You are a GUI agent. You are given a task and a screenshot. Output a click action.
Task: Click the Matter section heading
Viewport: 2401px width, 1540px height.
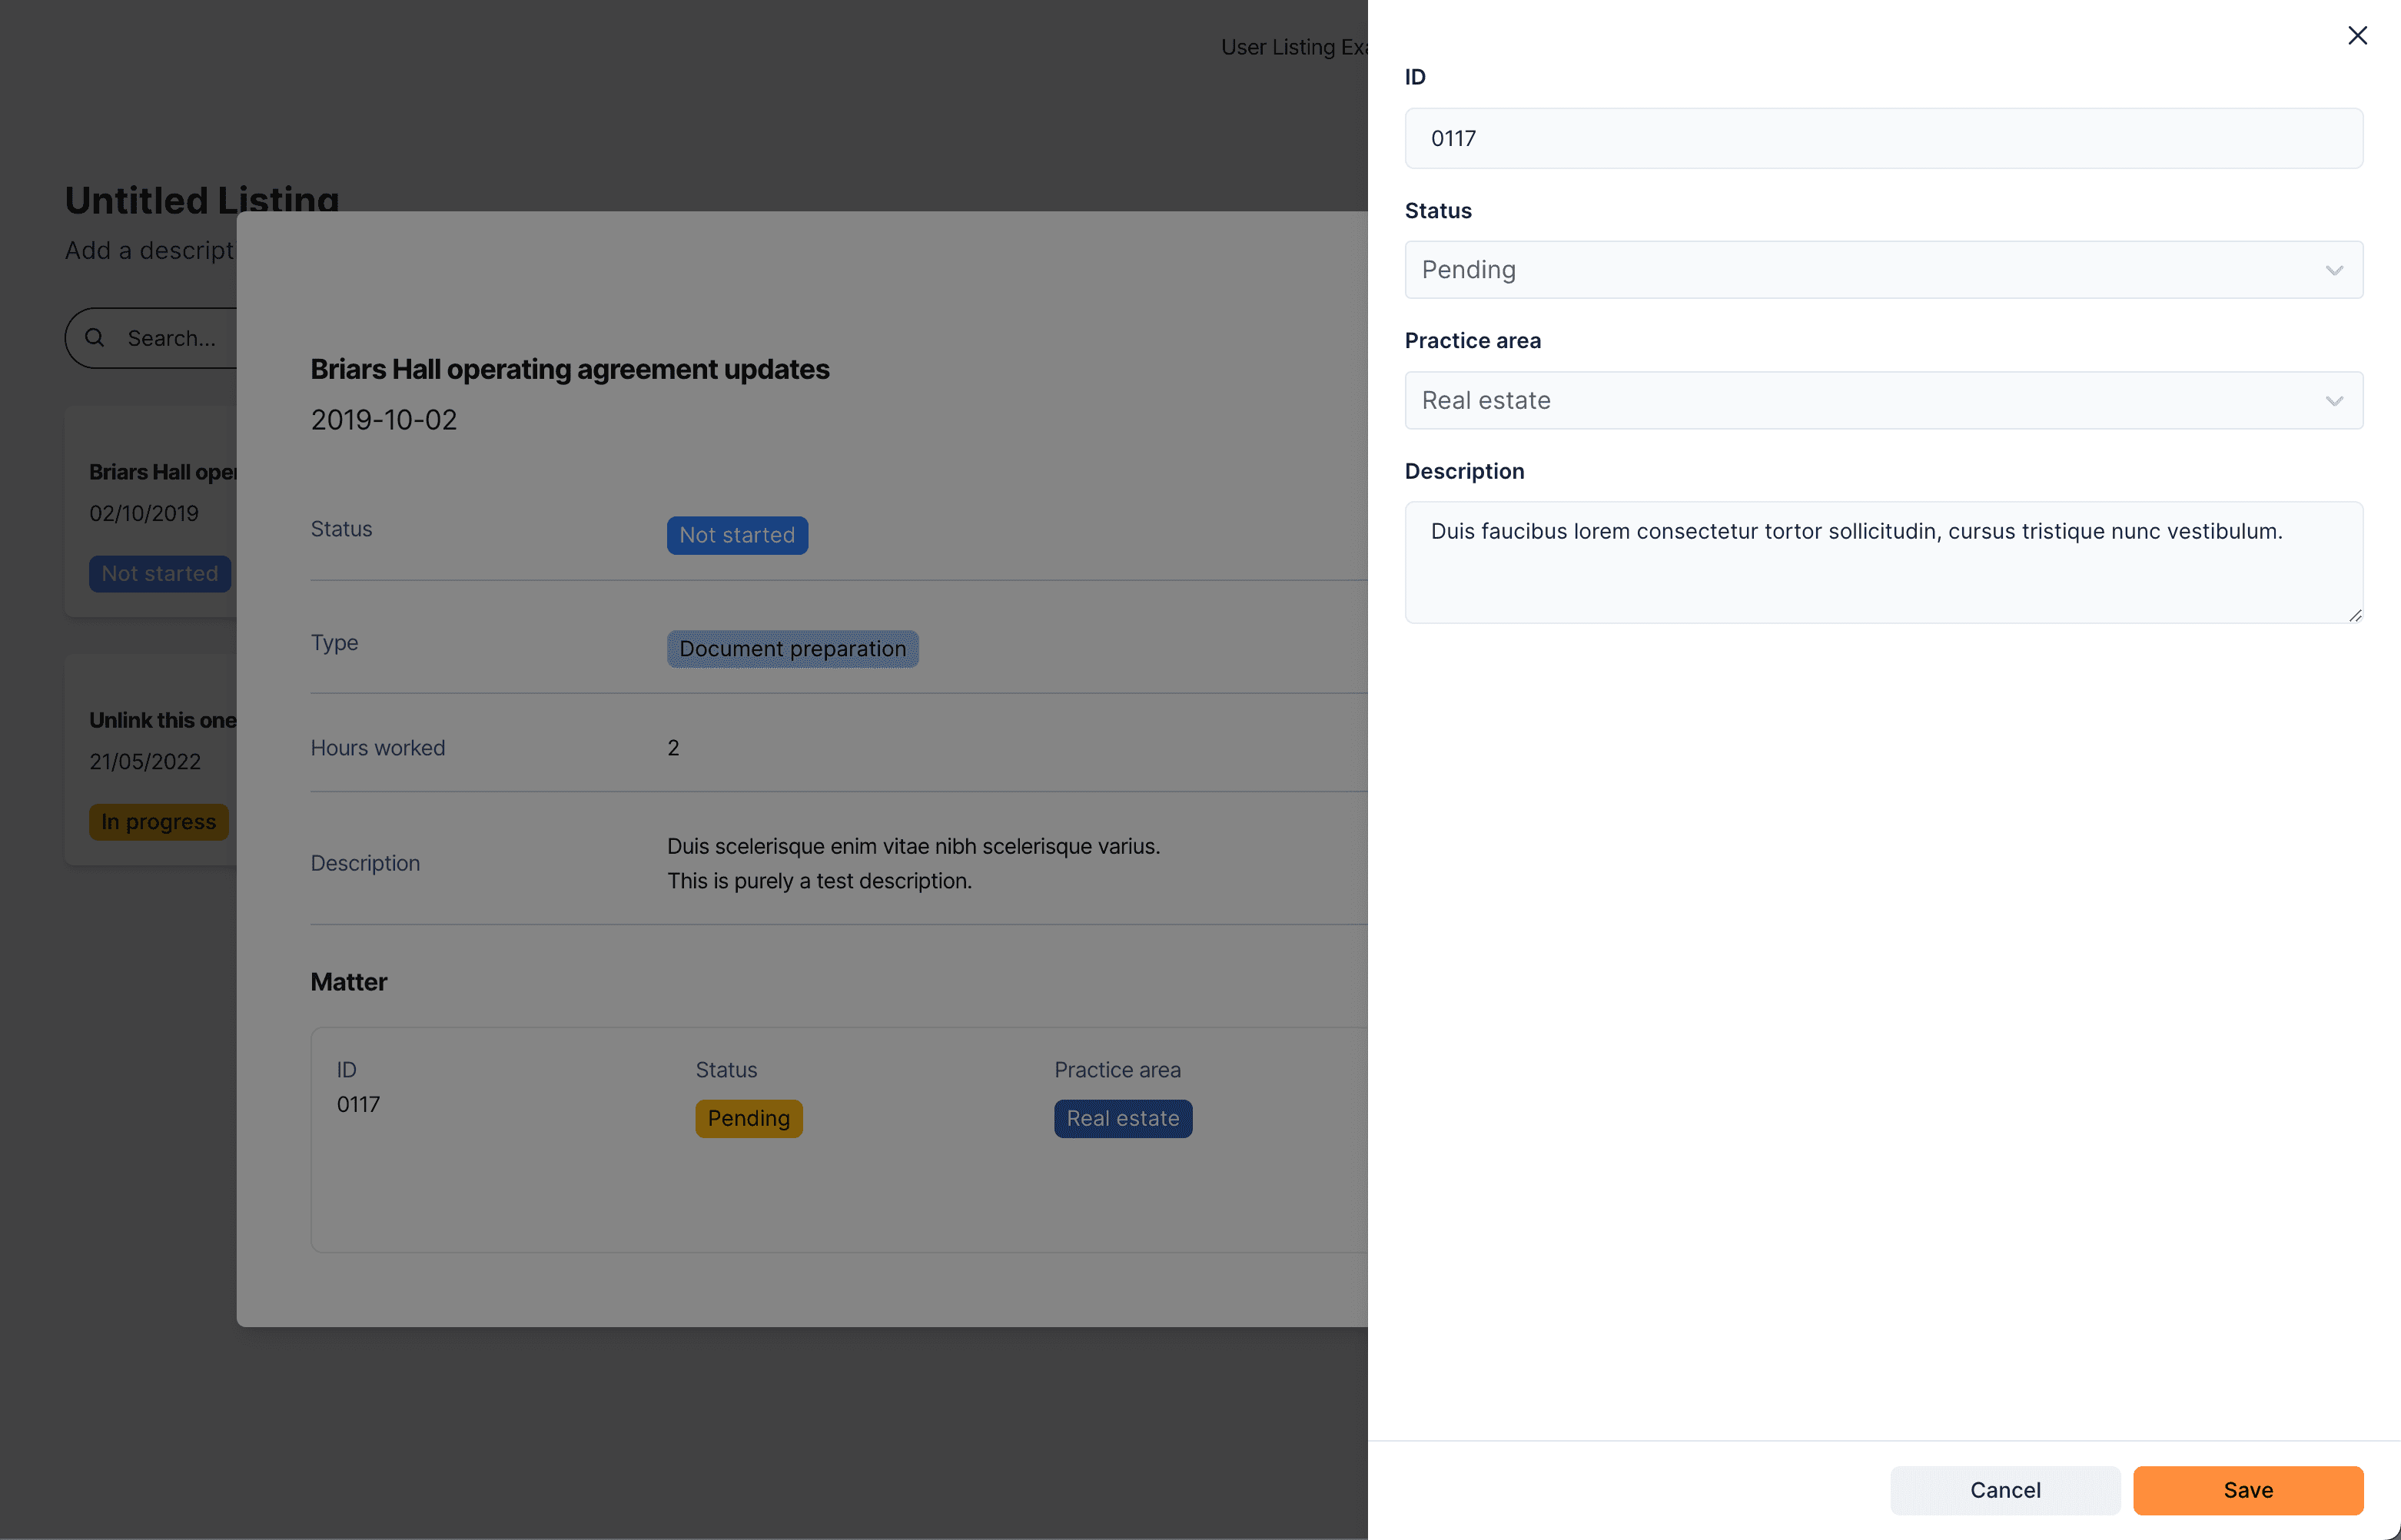coord(348,982)
